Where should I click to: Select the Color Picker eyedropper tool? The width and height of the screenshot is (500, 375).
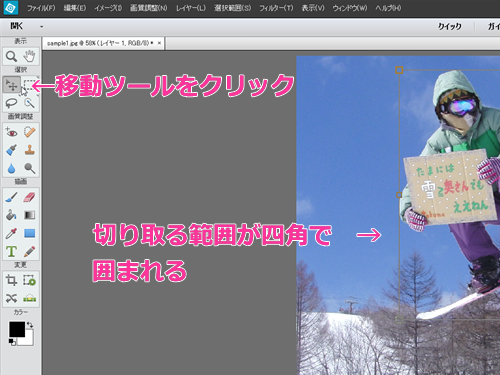click(x=11, y=233)
